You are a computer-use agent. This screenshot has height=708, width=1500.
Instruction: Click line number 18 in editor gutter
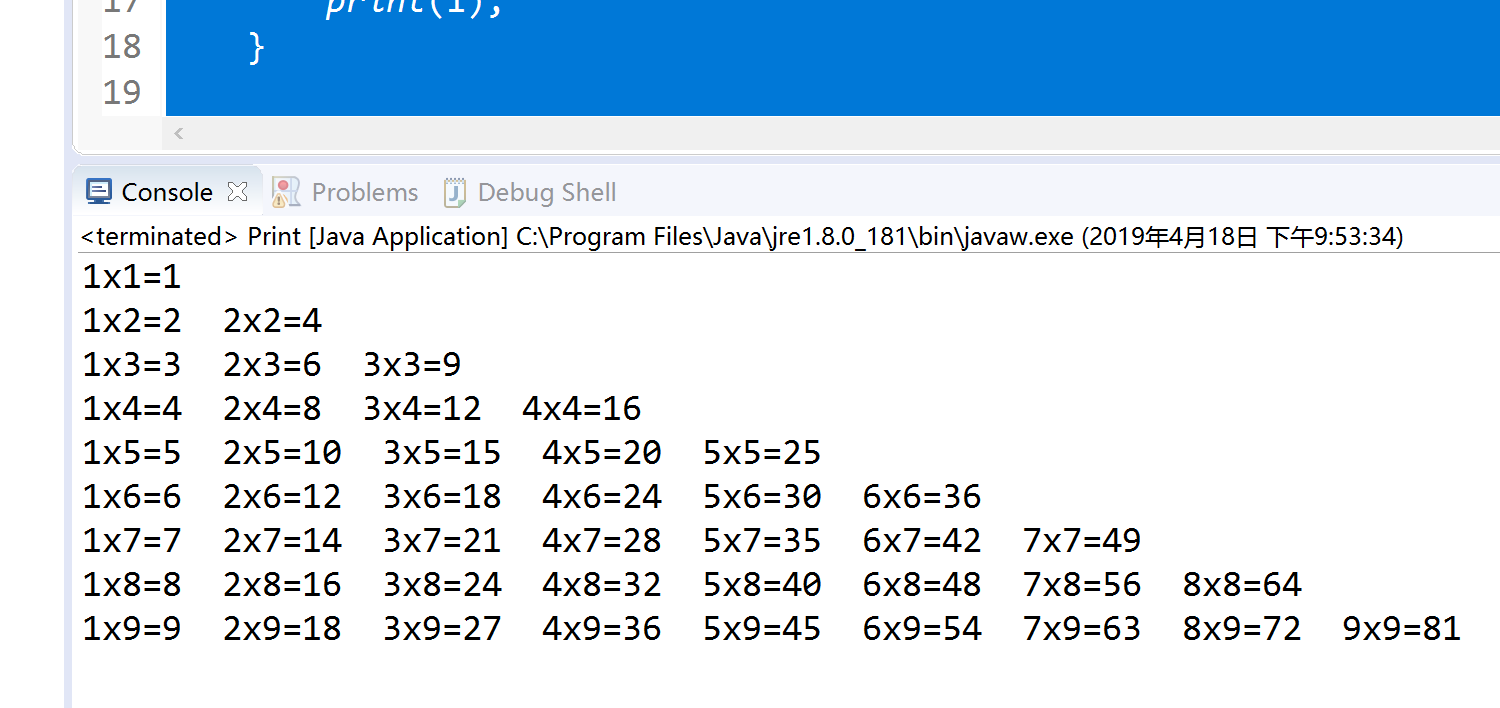122,47
